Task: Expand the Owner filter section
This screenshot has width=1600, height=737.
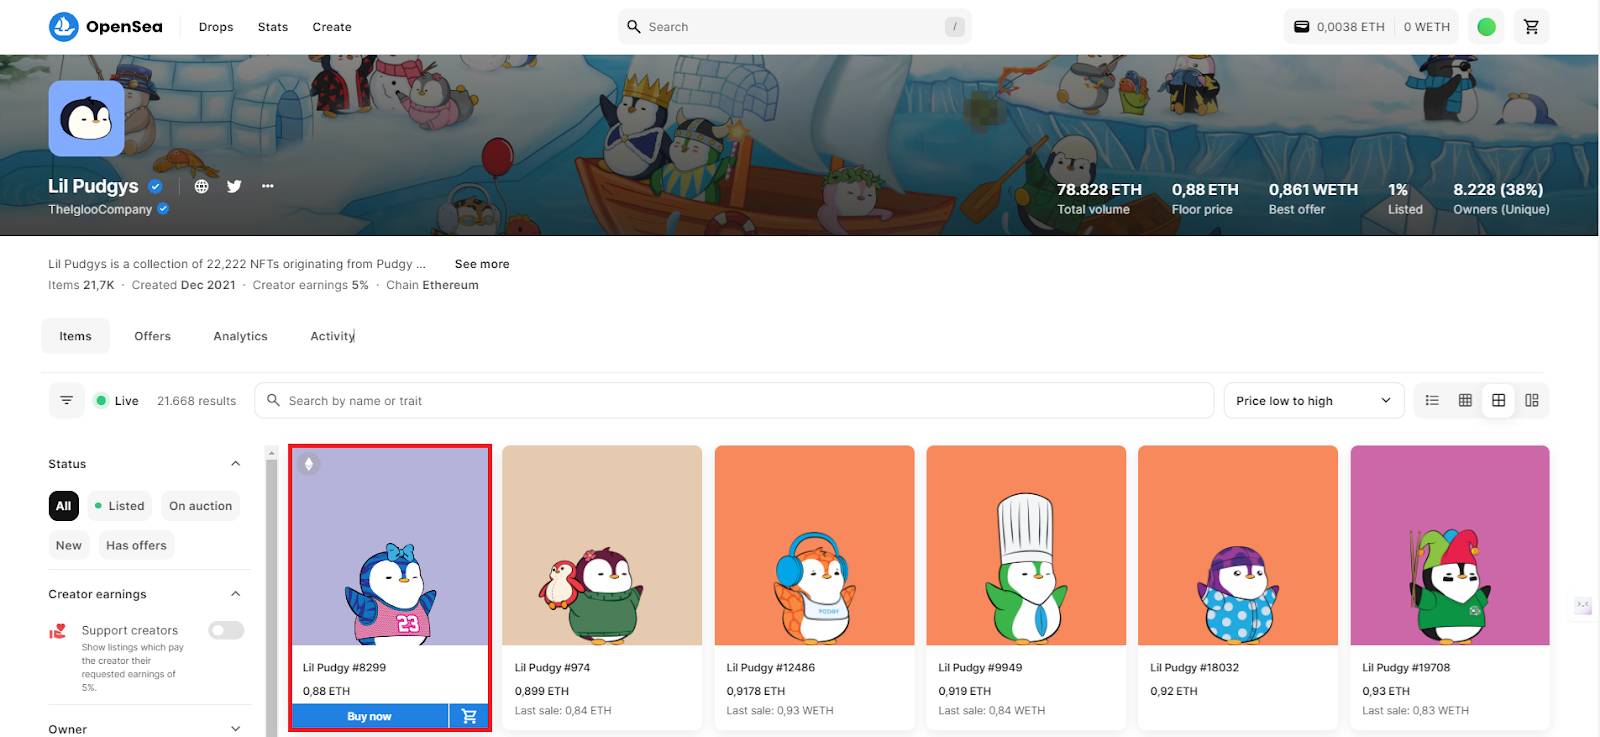Action: [235, 729]
